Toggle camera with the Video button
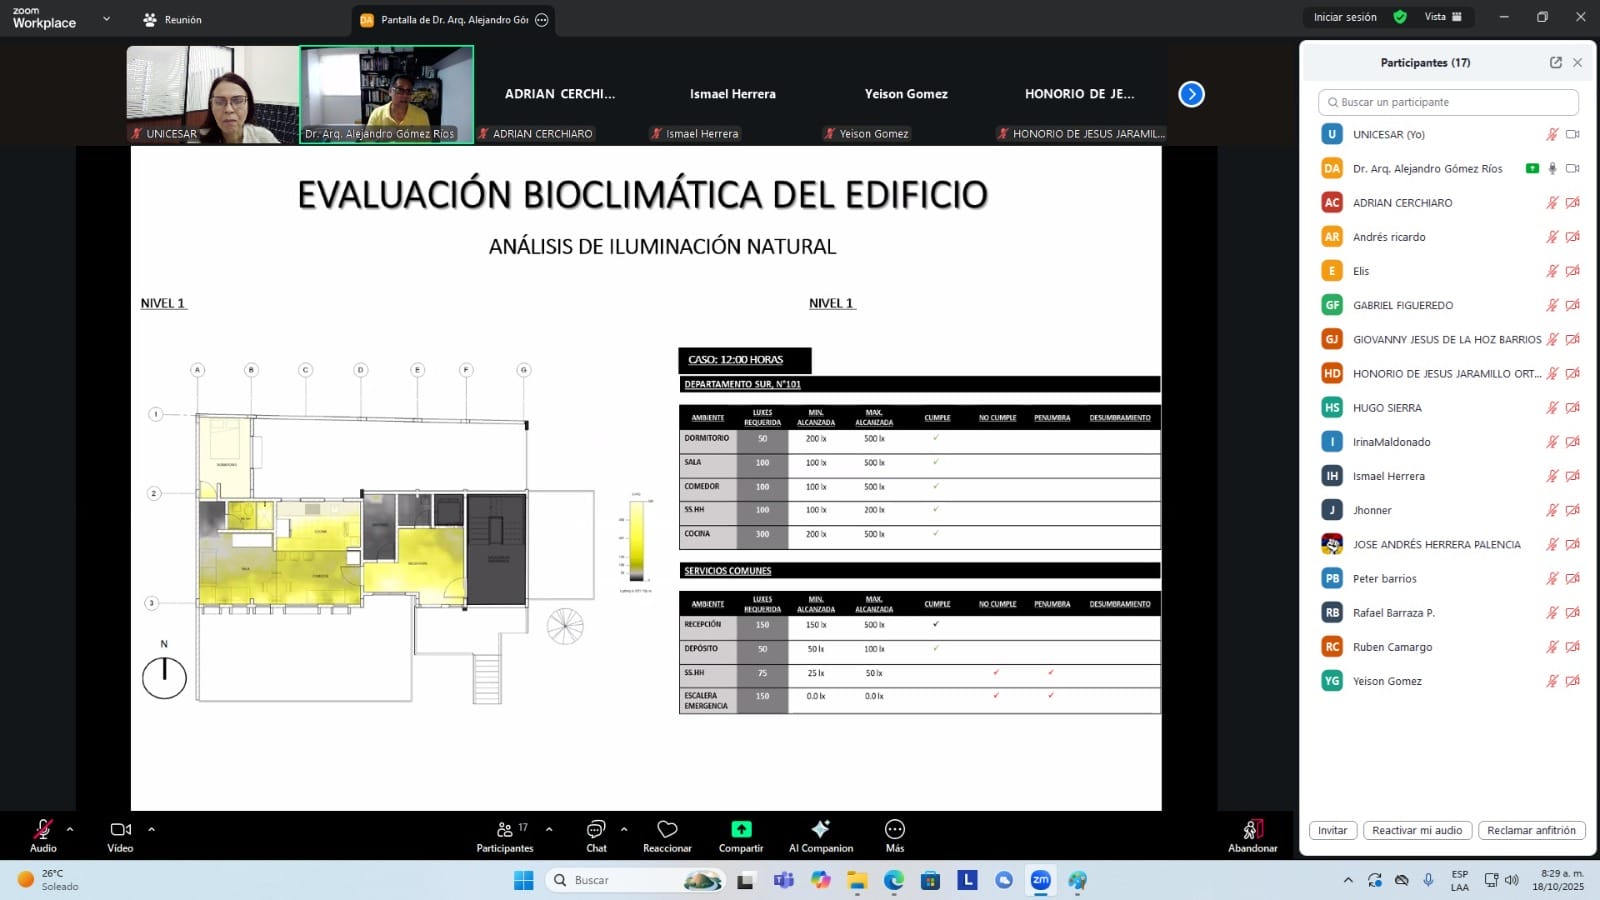 click(120, 830)
